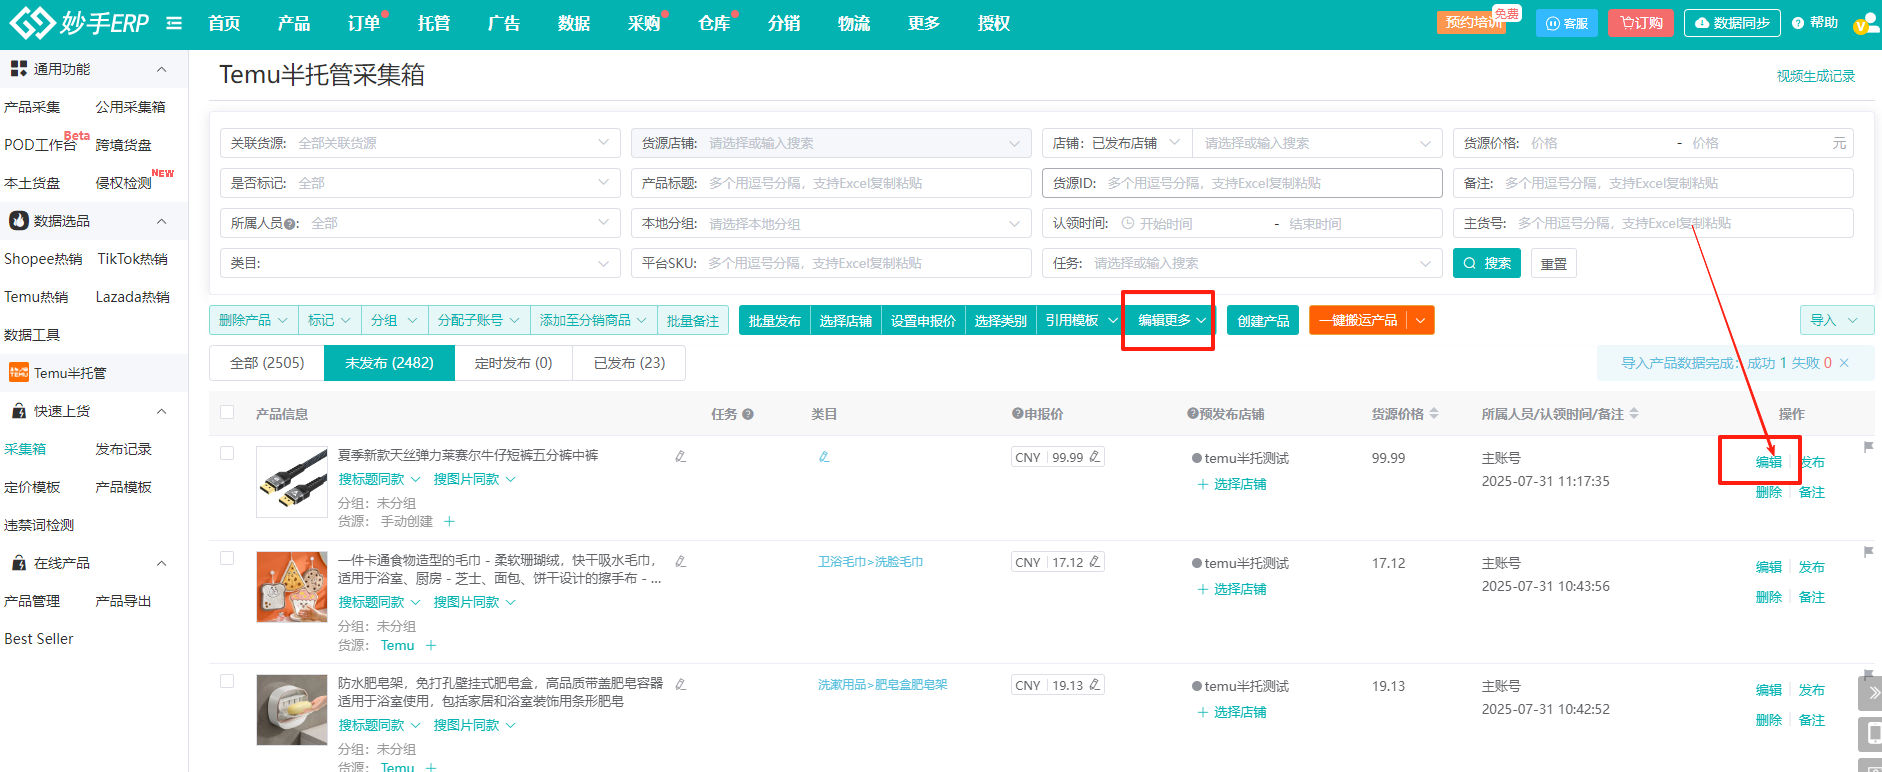Screen dimensions: 1882x772
Task: Open 帮助 help in top bar
Action: tap(1815, 23)
